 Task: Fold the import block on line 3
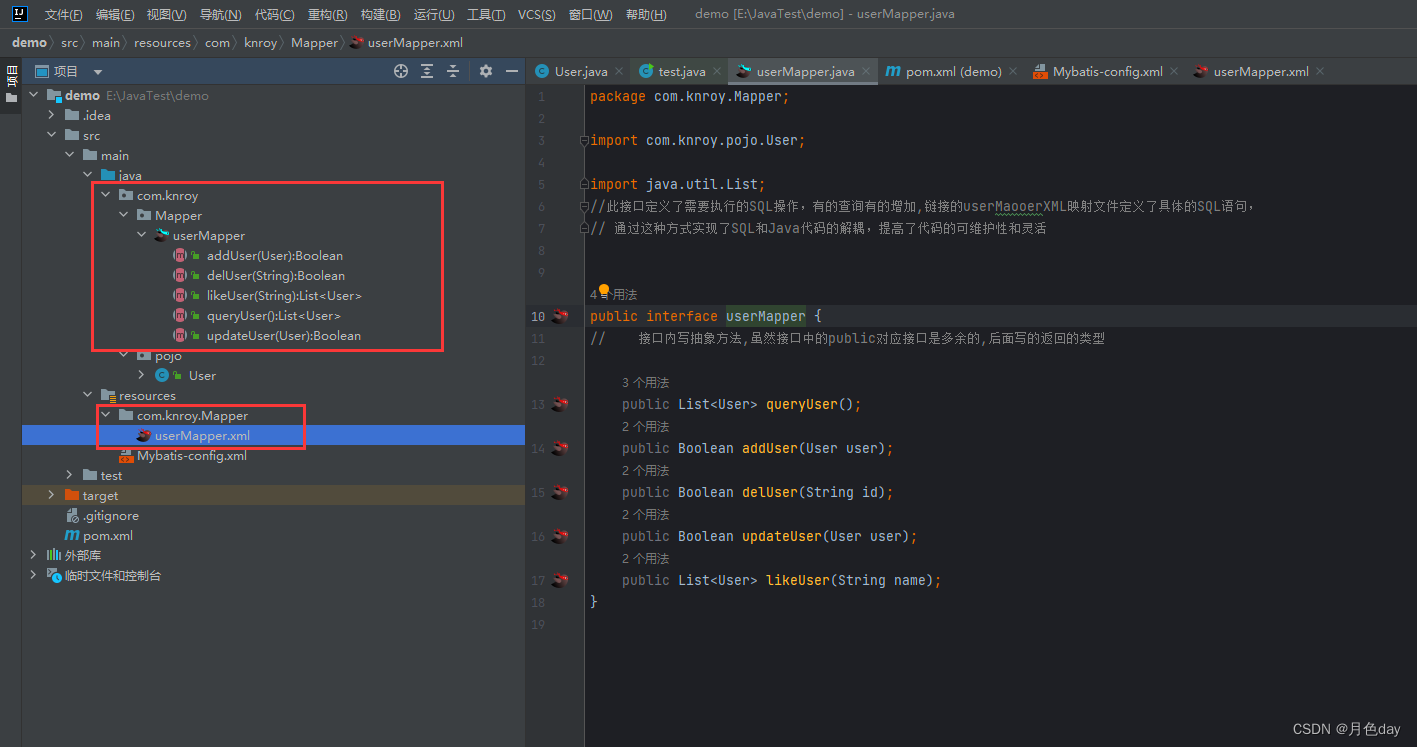[x=584, y=141]
